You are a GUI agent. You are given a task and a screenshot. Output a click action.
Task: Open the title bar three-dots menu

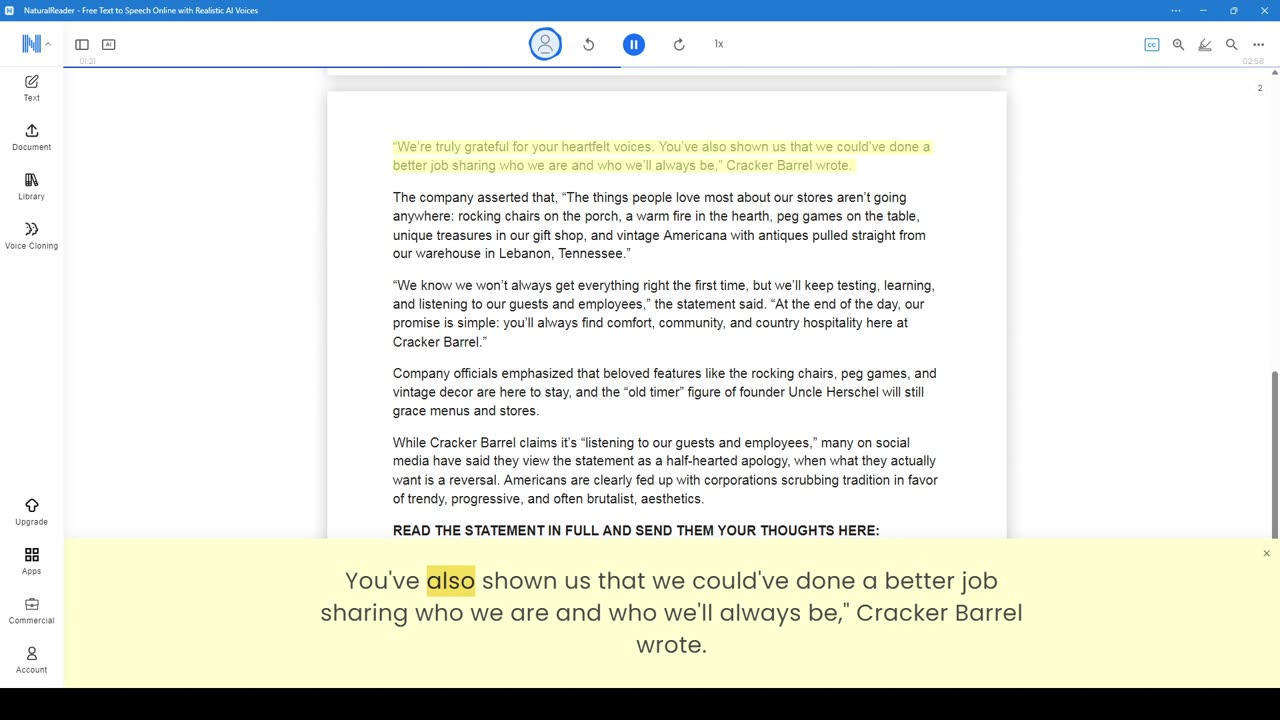click(x=1175, y=10)
